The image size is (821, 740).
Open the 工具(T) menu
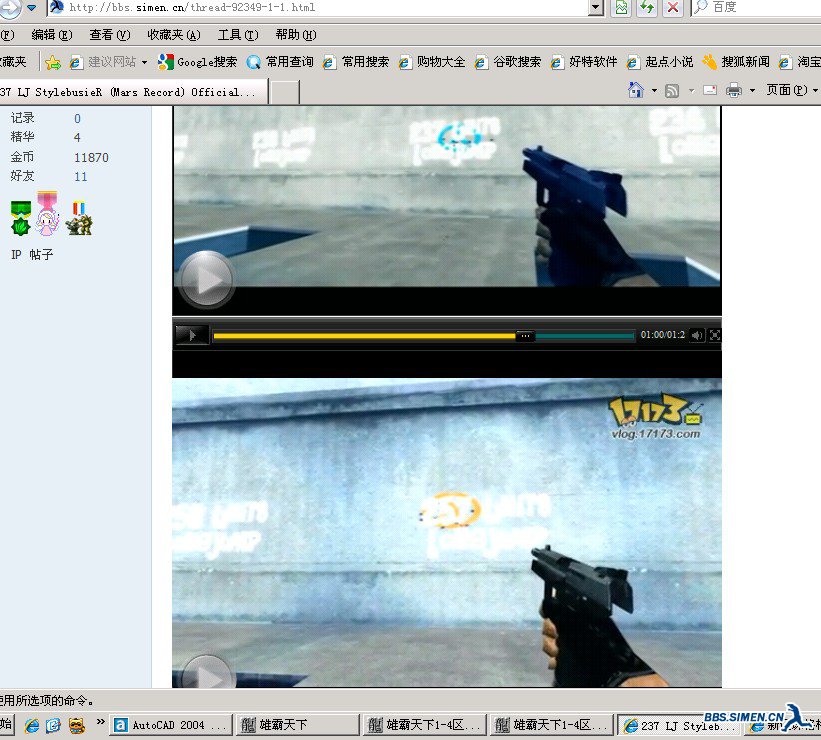point(238,35)
